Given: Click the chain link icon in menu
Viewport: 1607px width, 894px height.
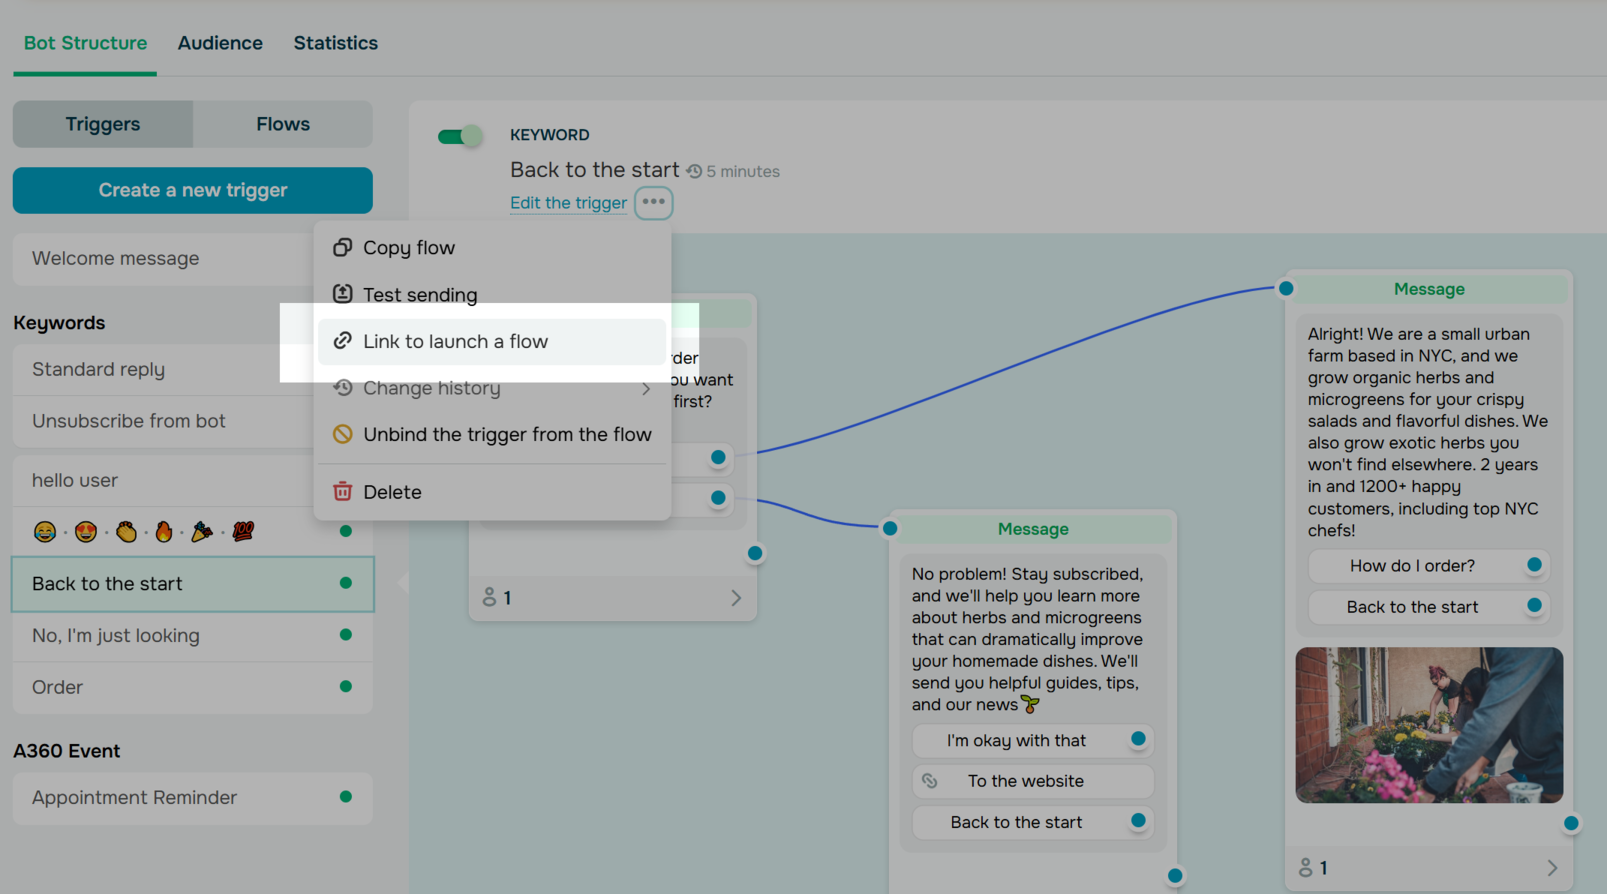Looking at the screenshot, I should pos(342,340).
